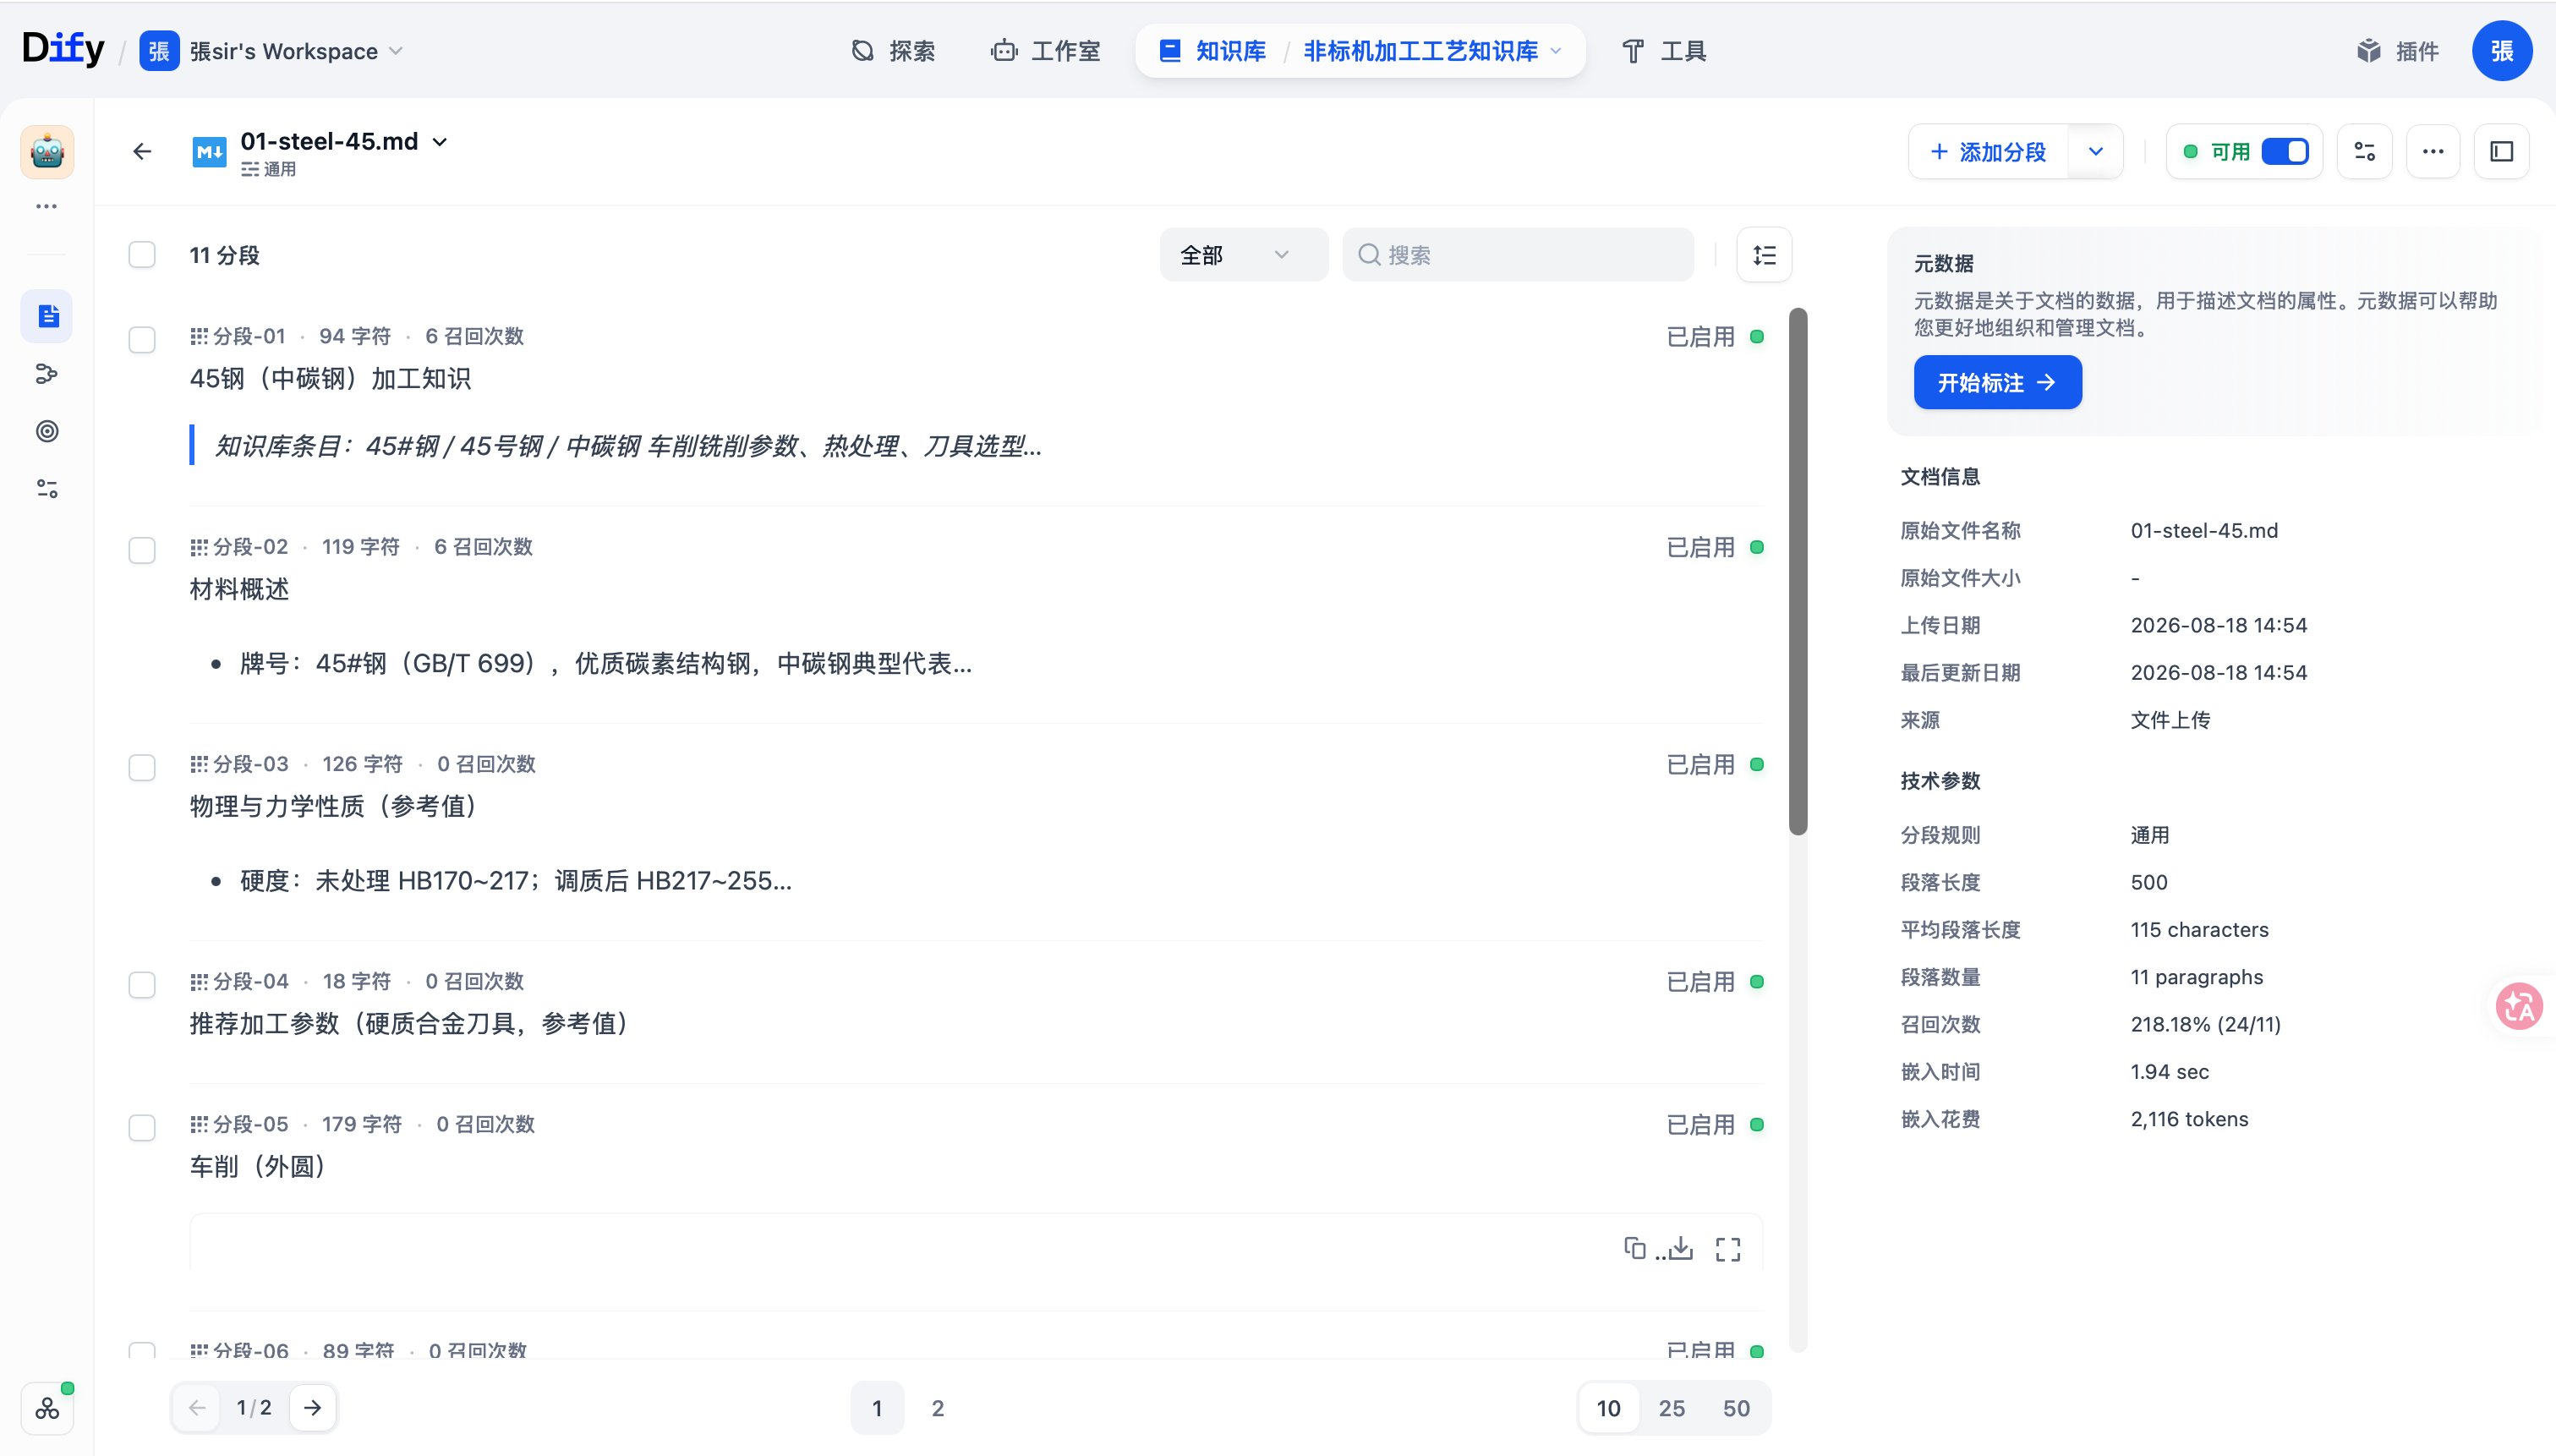The width and height of the screenshot is (2556, 1456).
Task: Expand the 添加分段 dropdown arrow
Action: [2095, 152]
